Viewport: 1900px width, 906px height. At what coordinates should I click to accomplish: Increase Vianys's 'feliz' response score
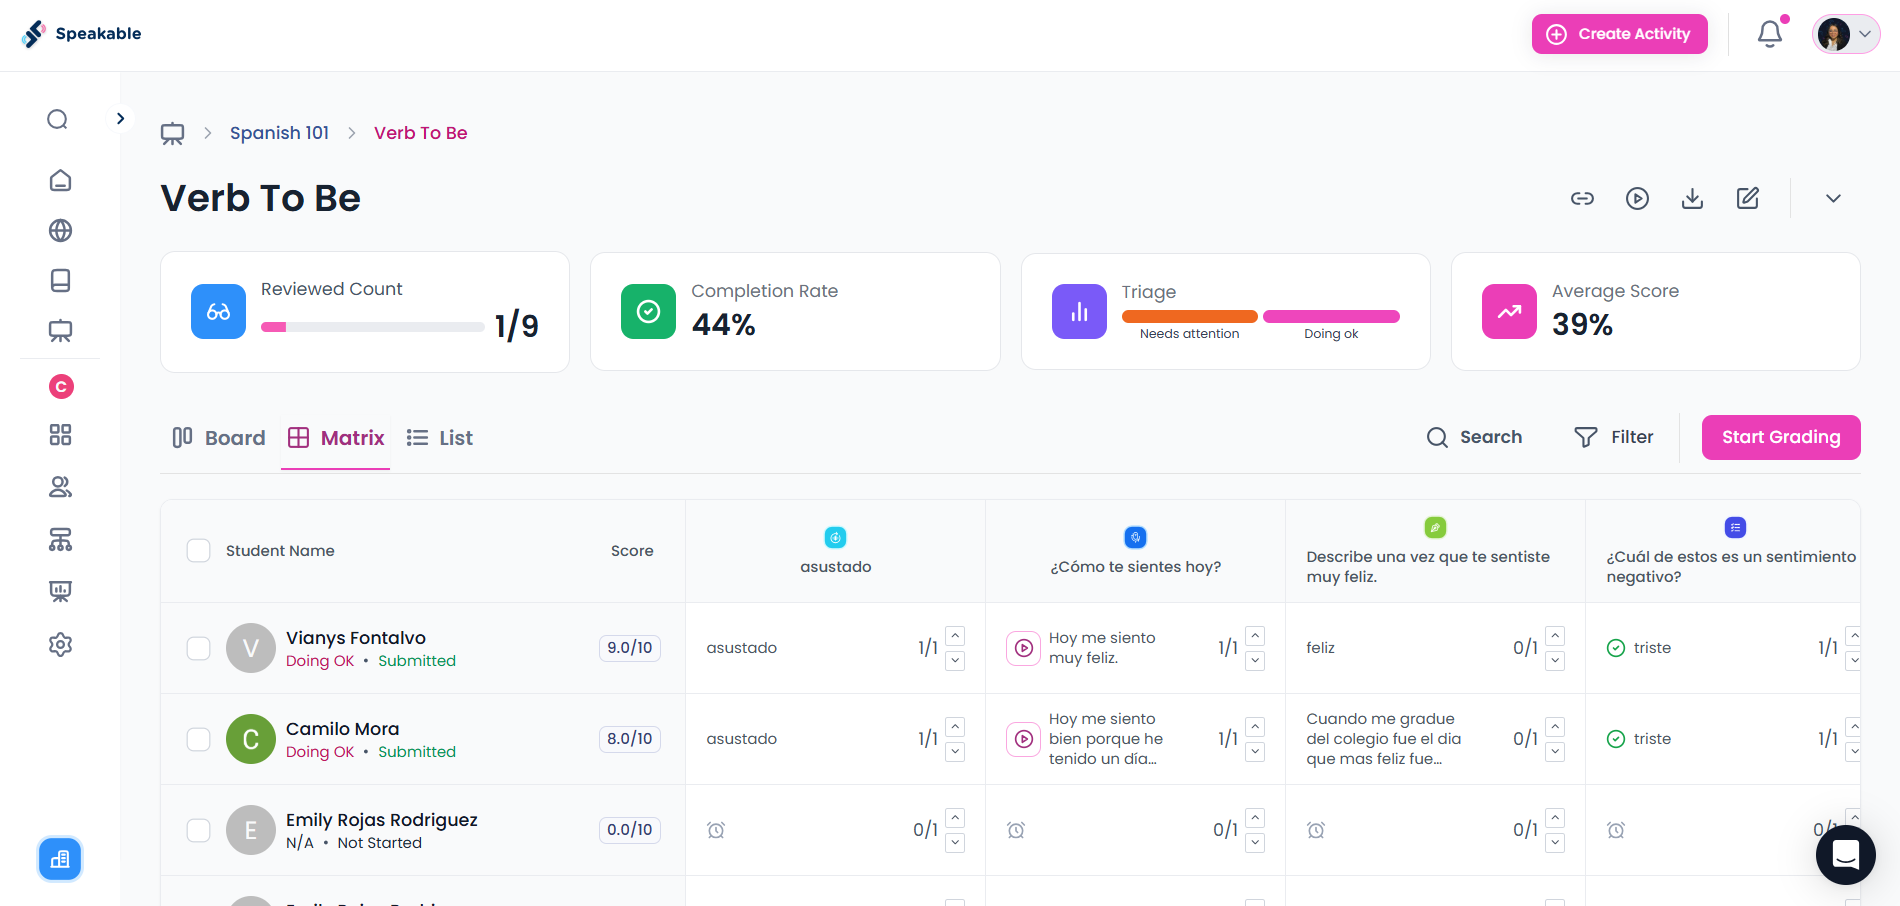[1555, 636]
